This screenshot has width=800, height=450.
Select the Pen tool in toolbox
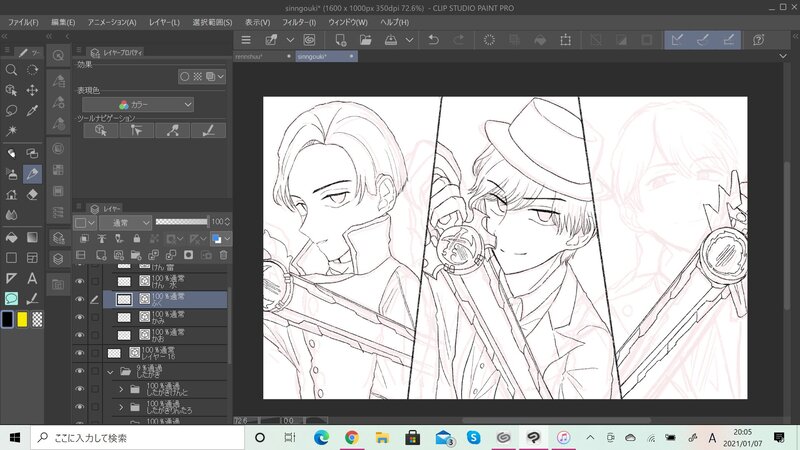(x=32, y=173)
